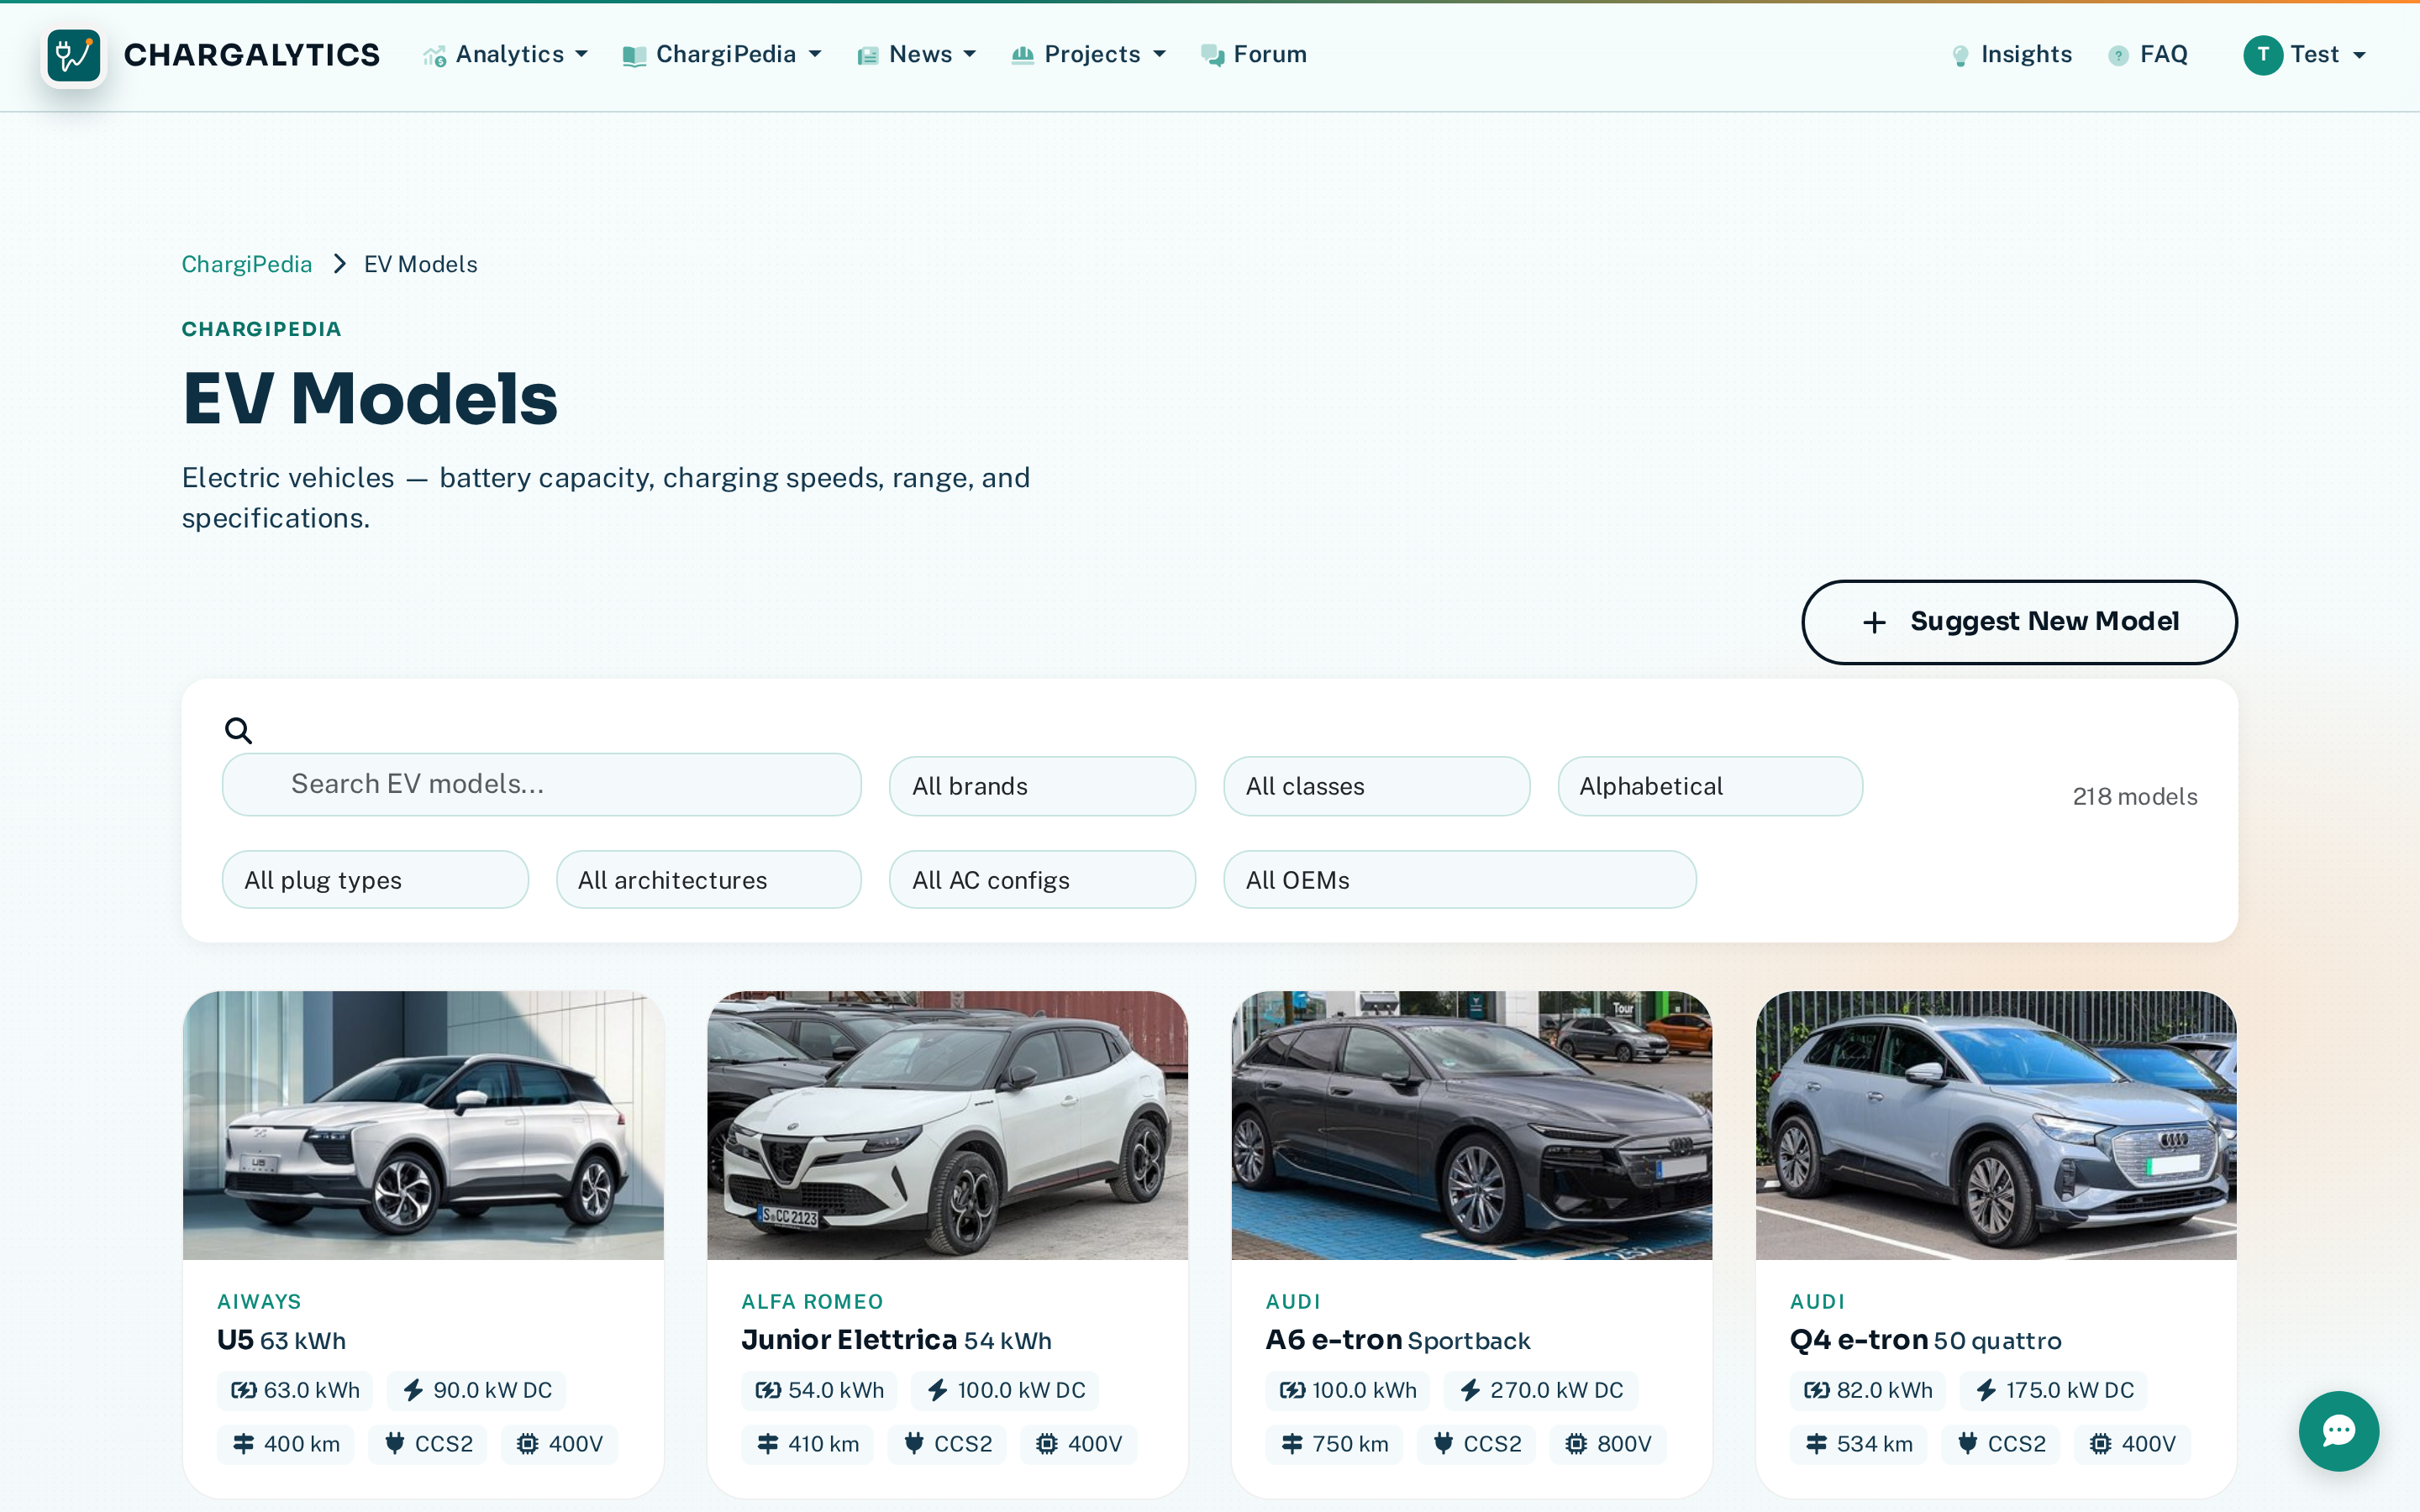Open the News dropdown menu
The height and width of the screenshot is (1512, 2420).
pos(917,55)
